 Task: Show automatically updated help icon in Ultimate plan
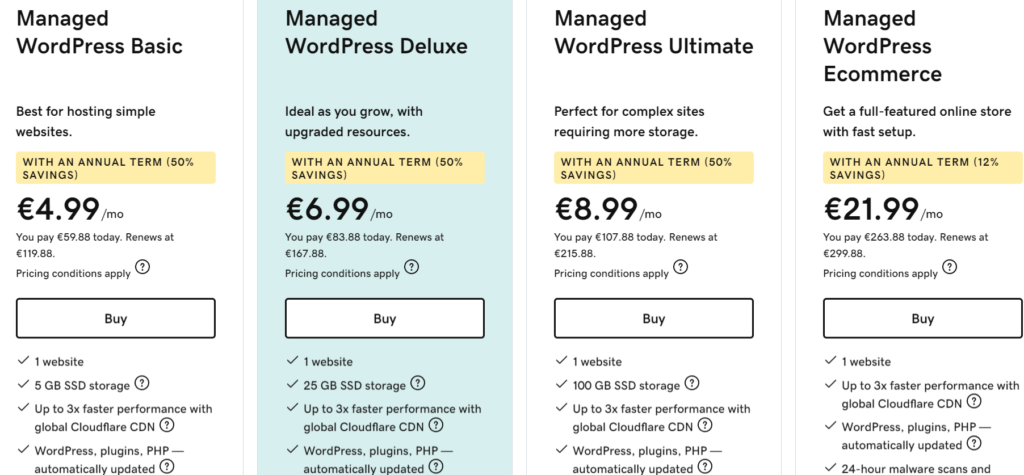coord(704,466)
